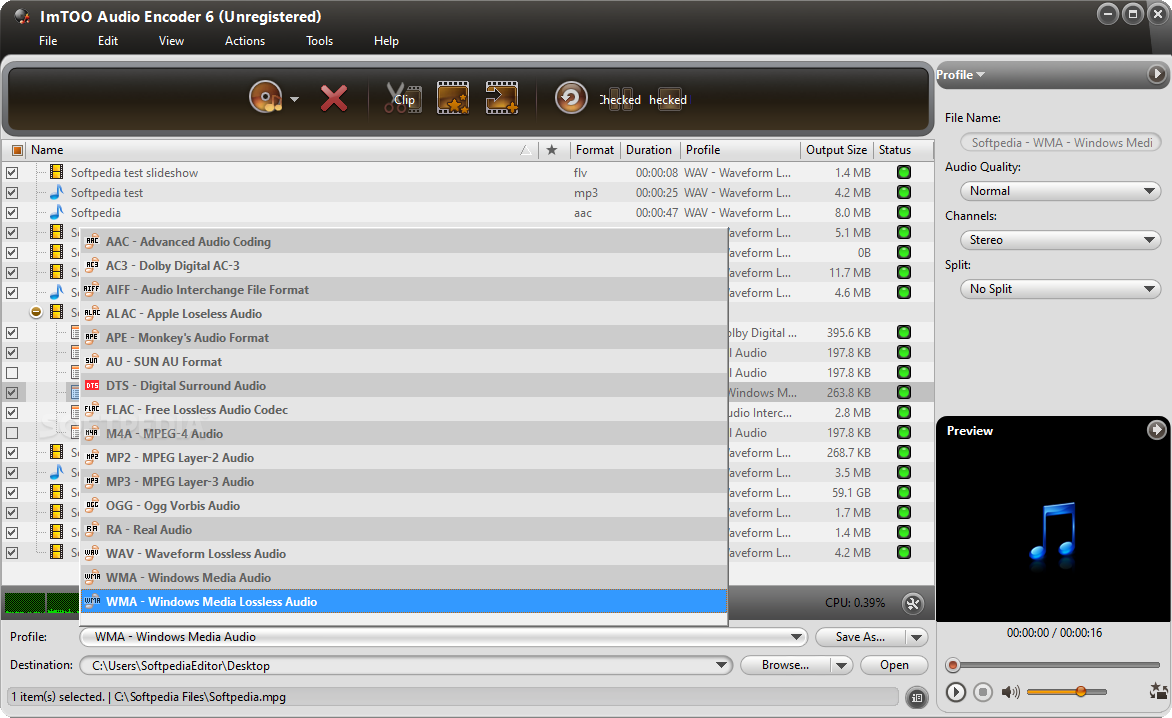Open the Audio Quality Normal dropdown
The width and height of the screenshot is (1172, 718).
click(1060, 191)
